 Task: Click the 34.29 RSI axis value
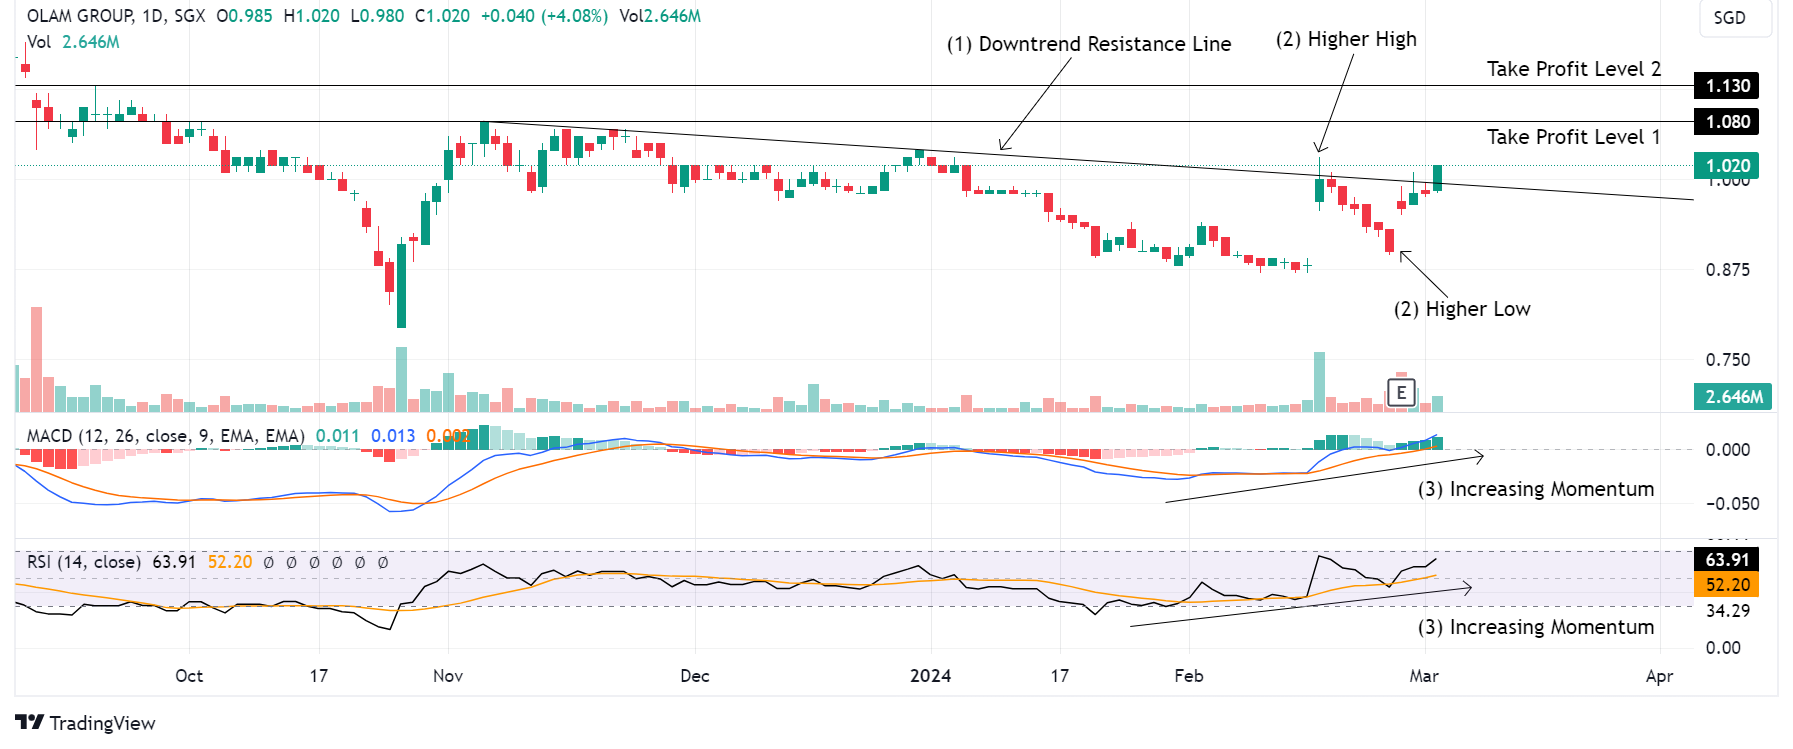pyautogui.click(x=1728, y=611)
